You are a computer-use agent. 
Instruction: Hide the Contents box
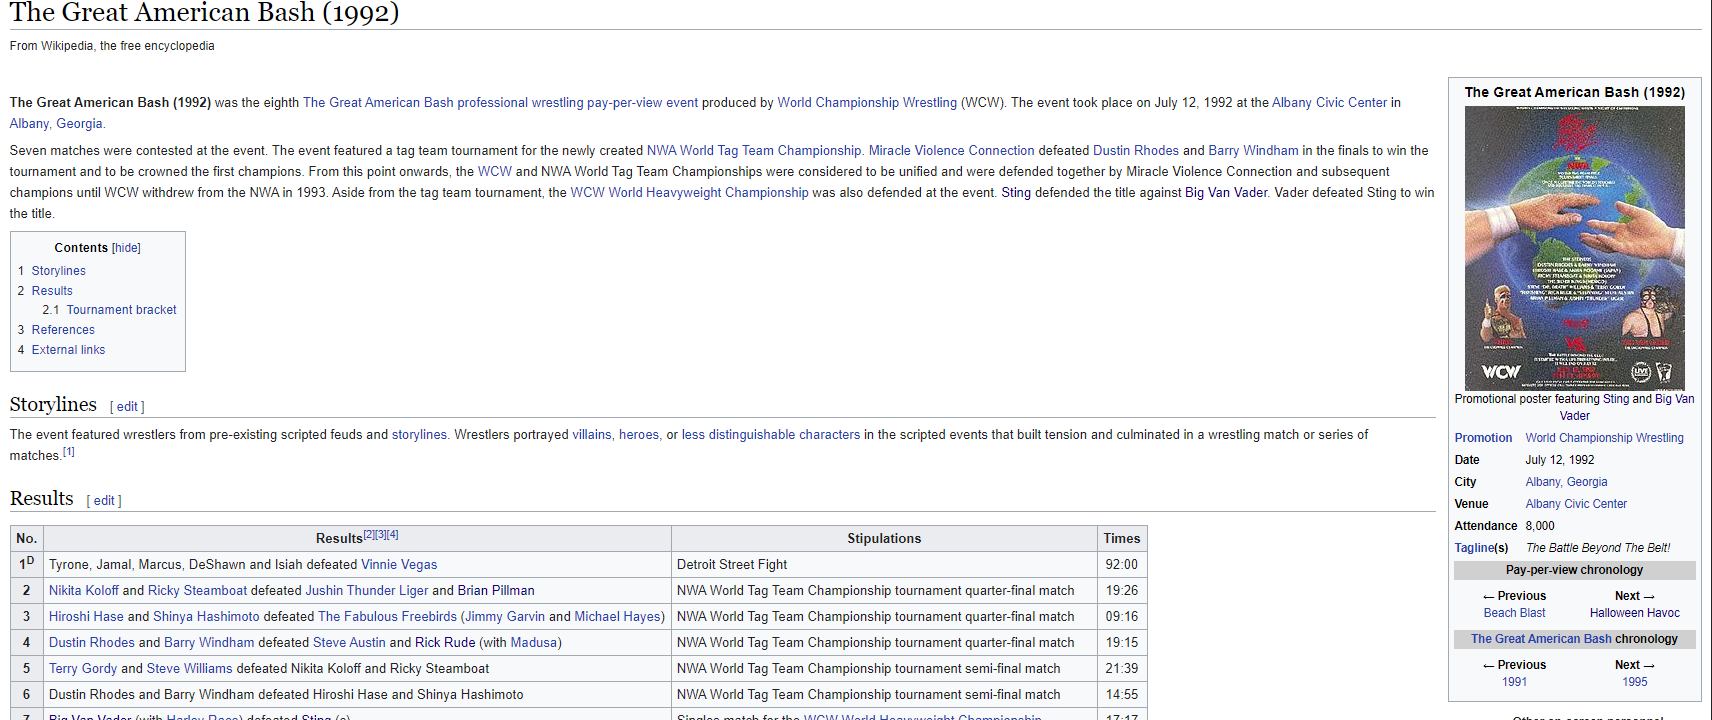[x=126, y=248]
